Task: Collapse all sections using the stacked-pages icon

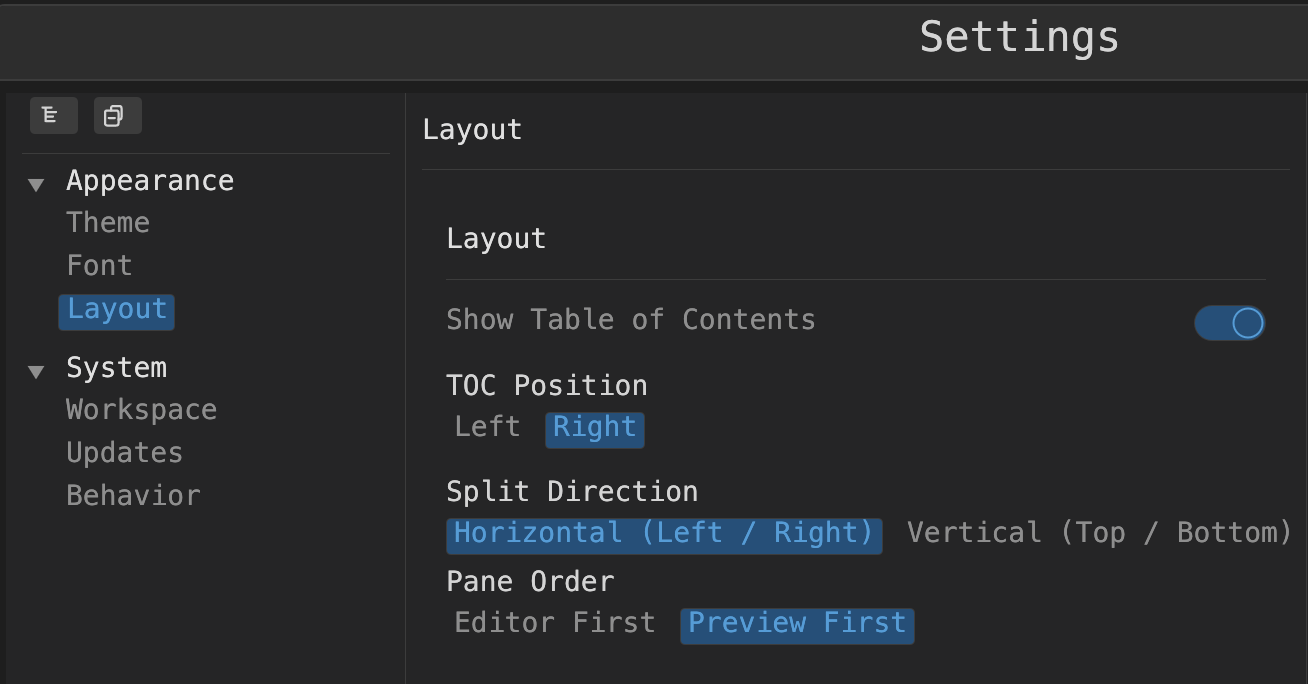Action: [x=117, y=115]
